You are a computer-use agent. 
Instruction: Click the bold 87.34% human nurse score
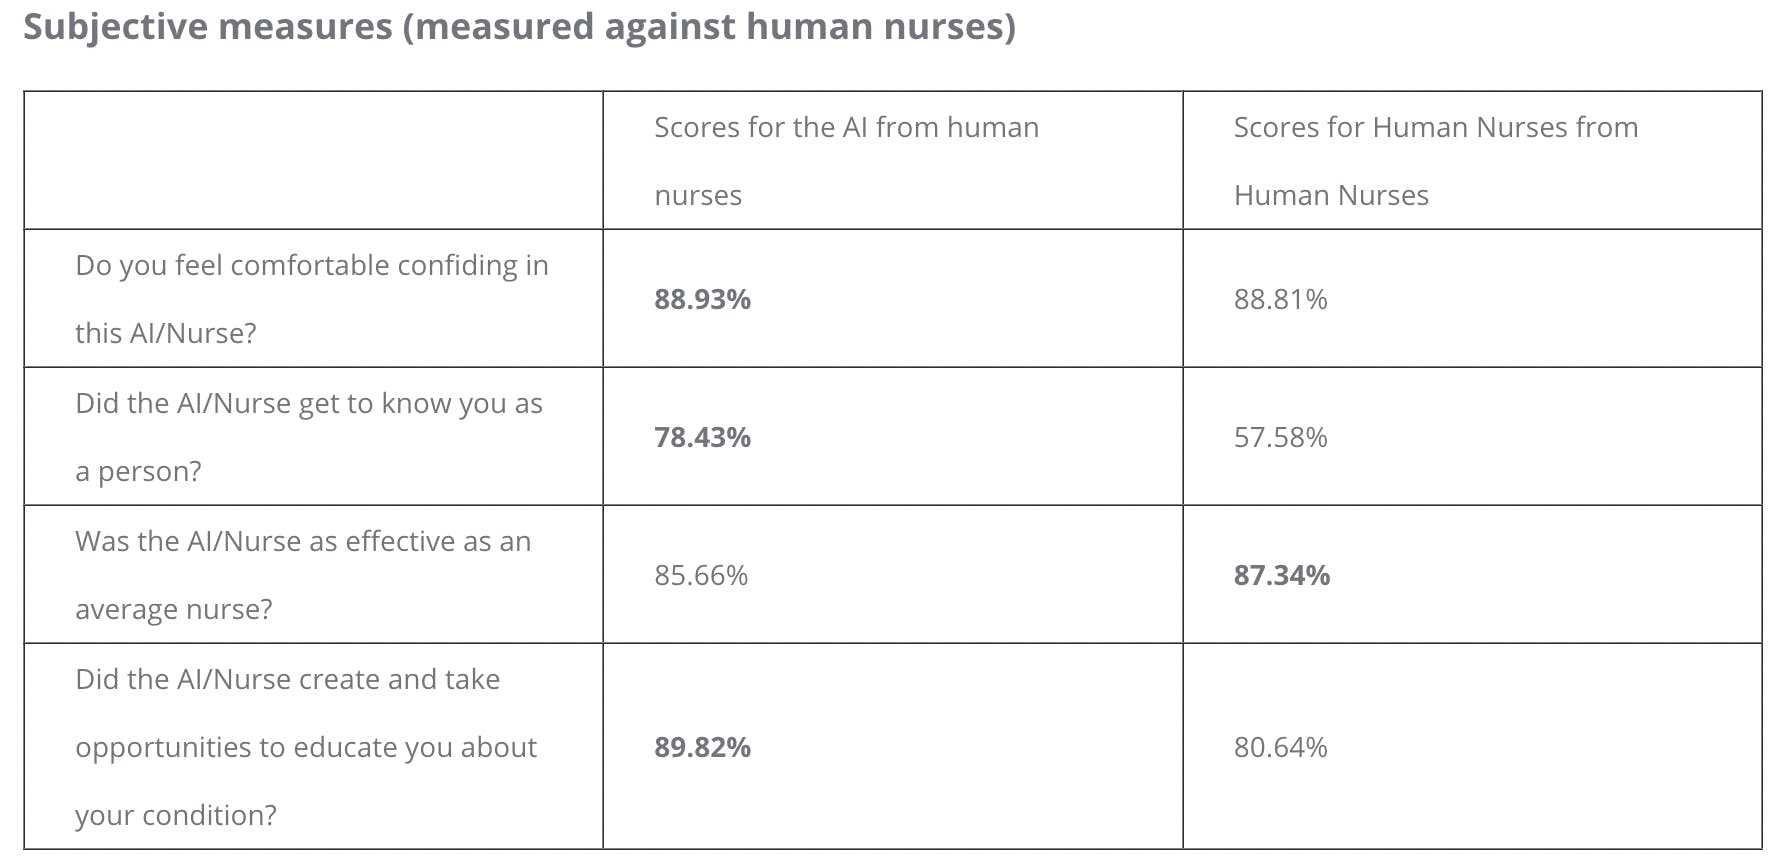click(1281, 575)
